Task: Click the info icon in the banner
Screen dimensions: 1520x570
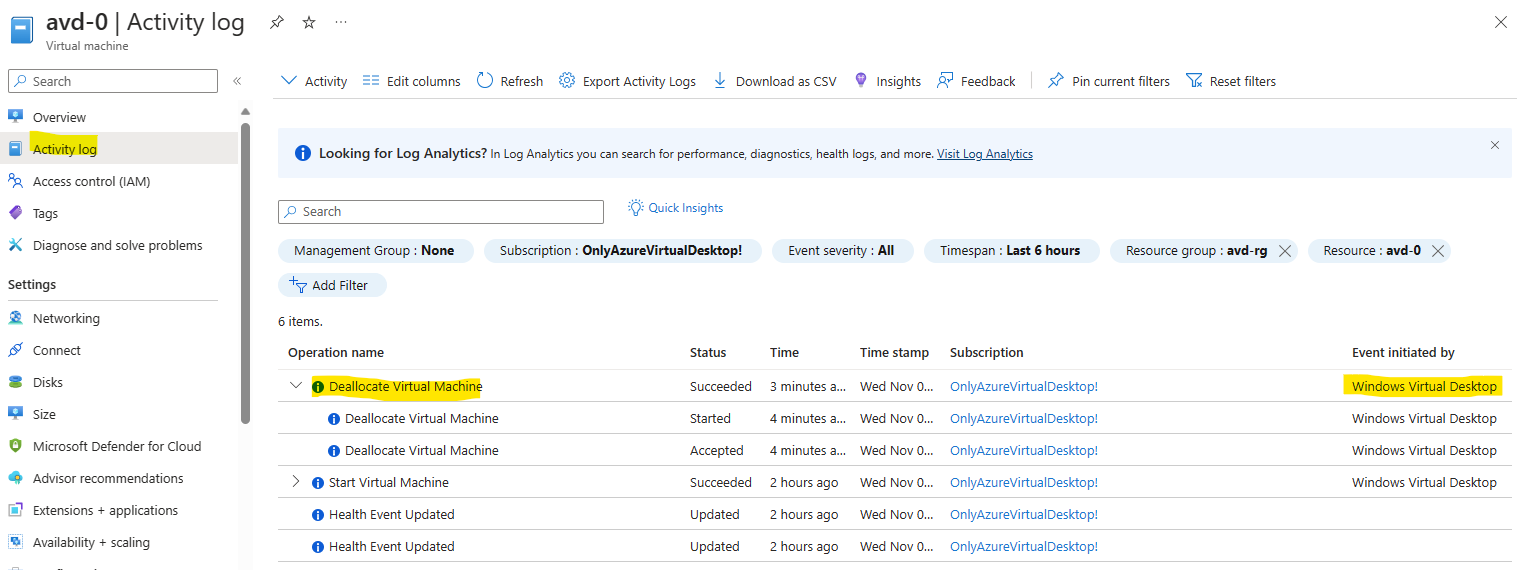Action: point(303,153)
